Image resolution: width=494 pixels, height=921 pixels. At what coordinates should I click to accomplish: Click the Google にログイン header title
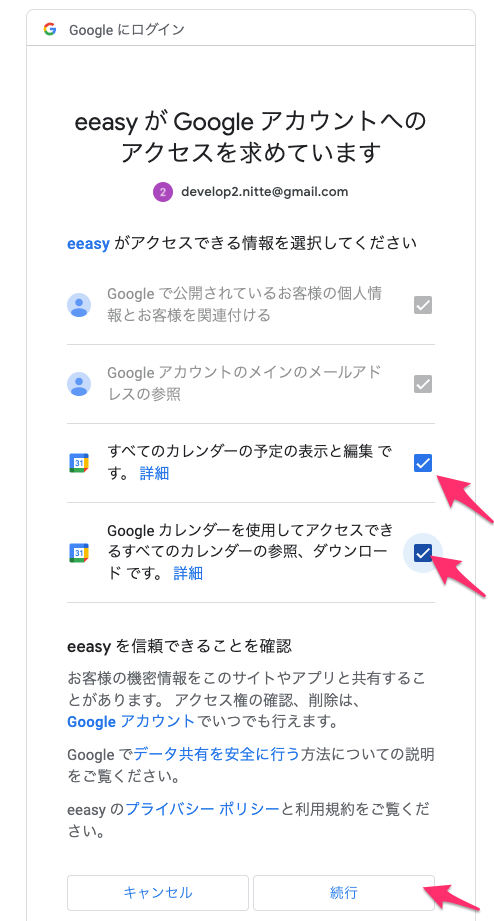coord(127,30)
